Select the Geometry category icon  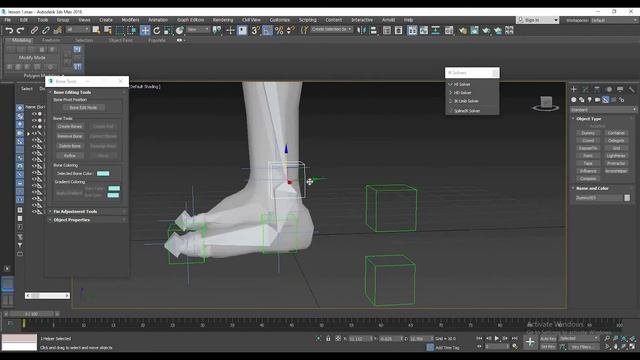point(574,100)
